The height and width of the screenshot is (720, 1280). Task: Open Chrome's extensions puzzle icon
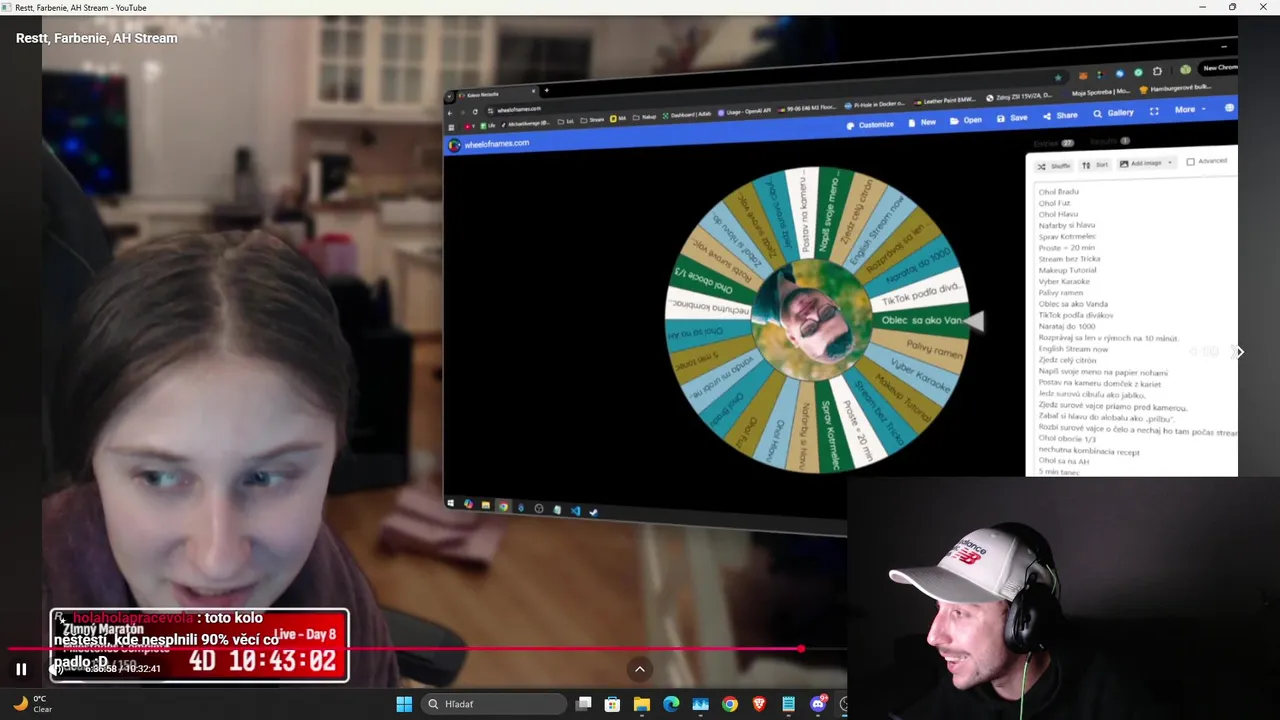(1157, 72)
